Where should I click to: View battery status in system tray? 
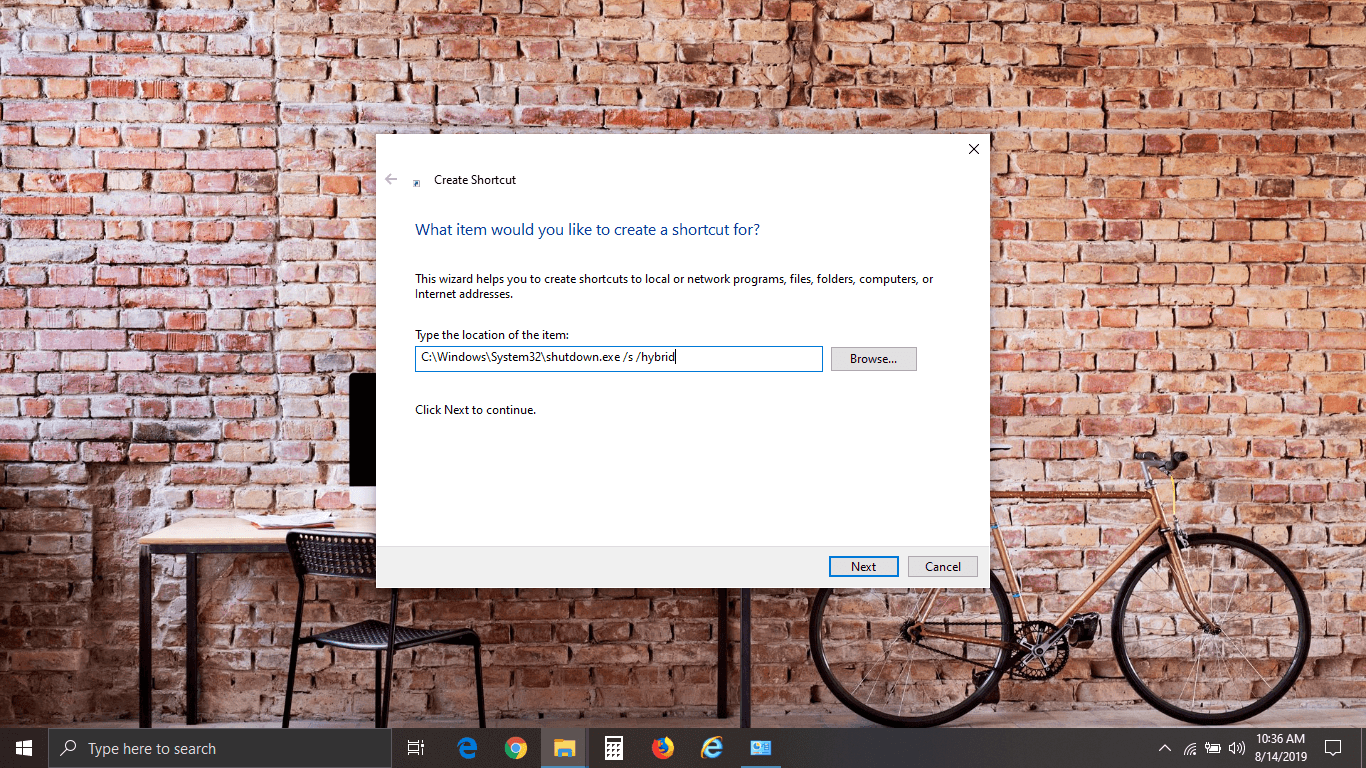tap(1212, 747)
